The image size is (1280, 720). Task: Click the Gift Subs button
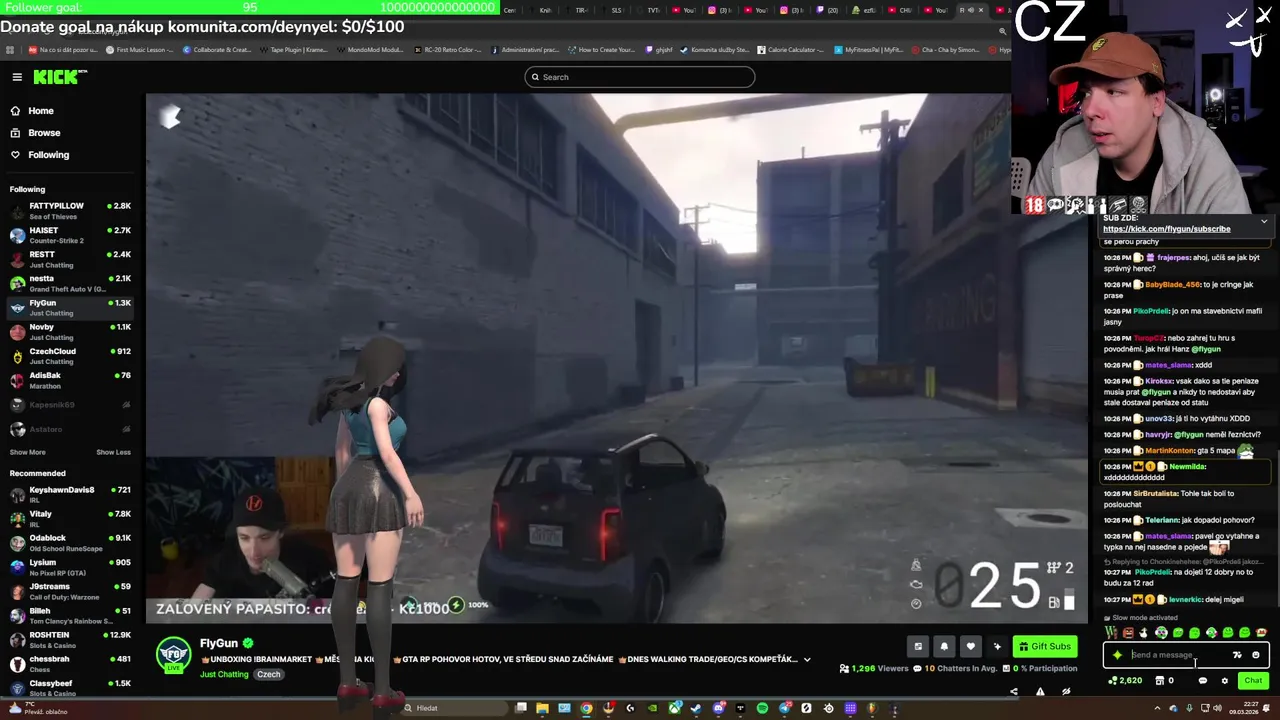click(1046, 647)
